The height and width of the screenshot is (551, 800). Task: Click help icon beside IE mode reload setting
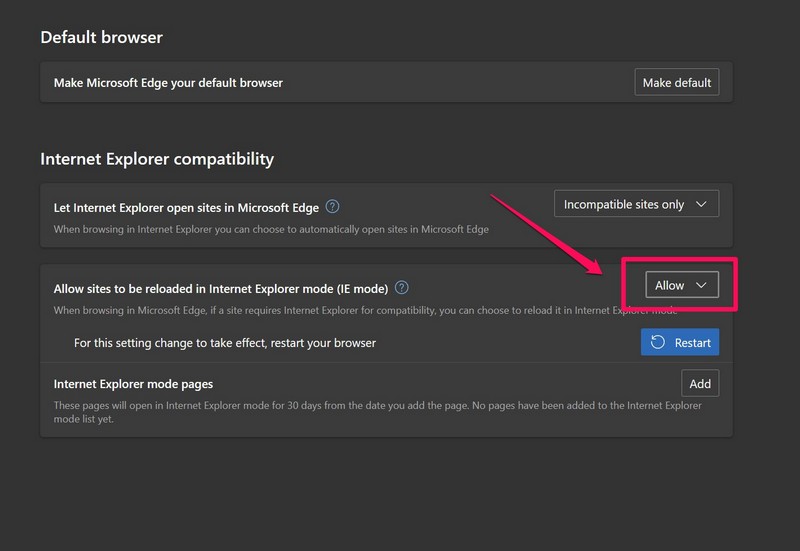[401, 288]
